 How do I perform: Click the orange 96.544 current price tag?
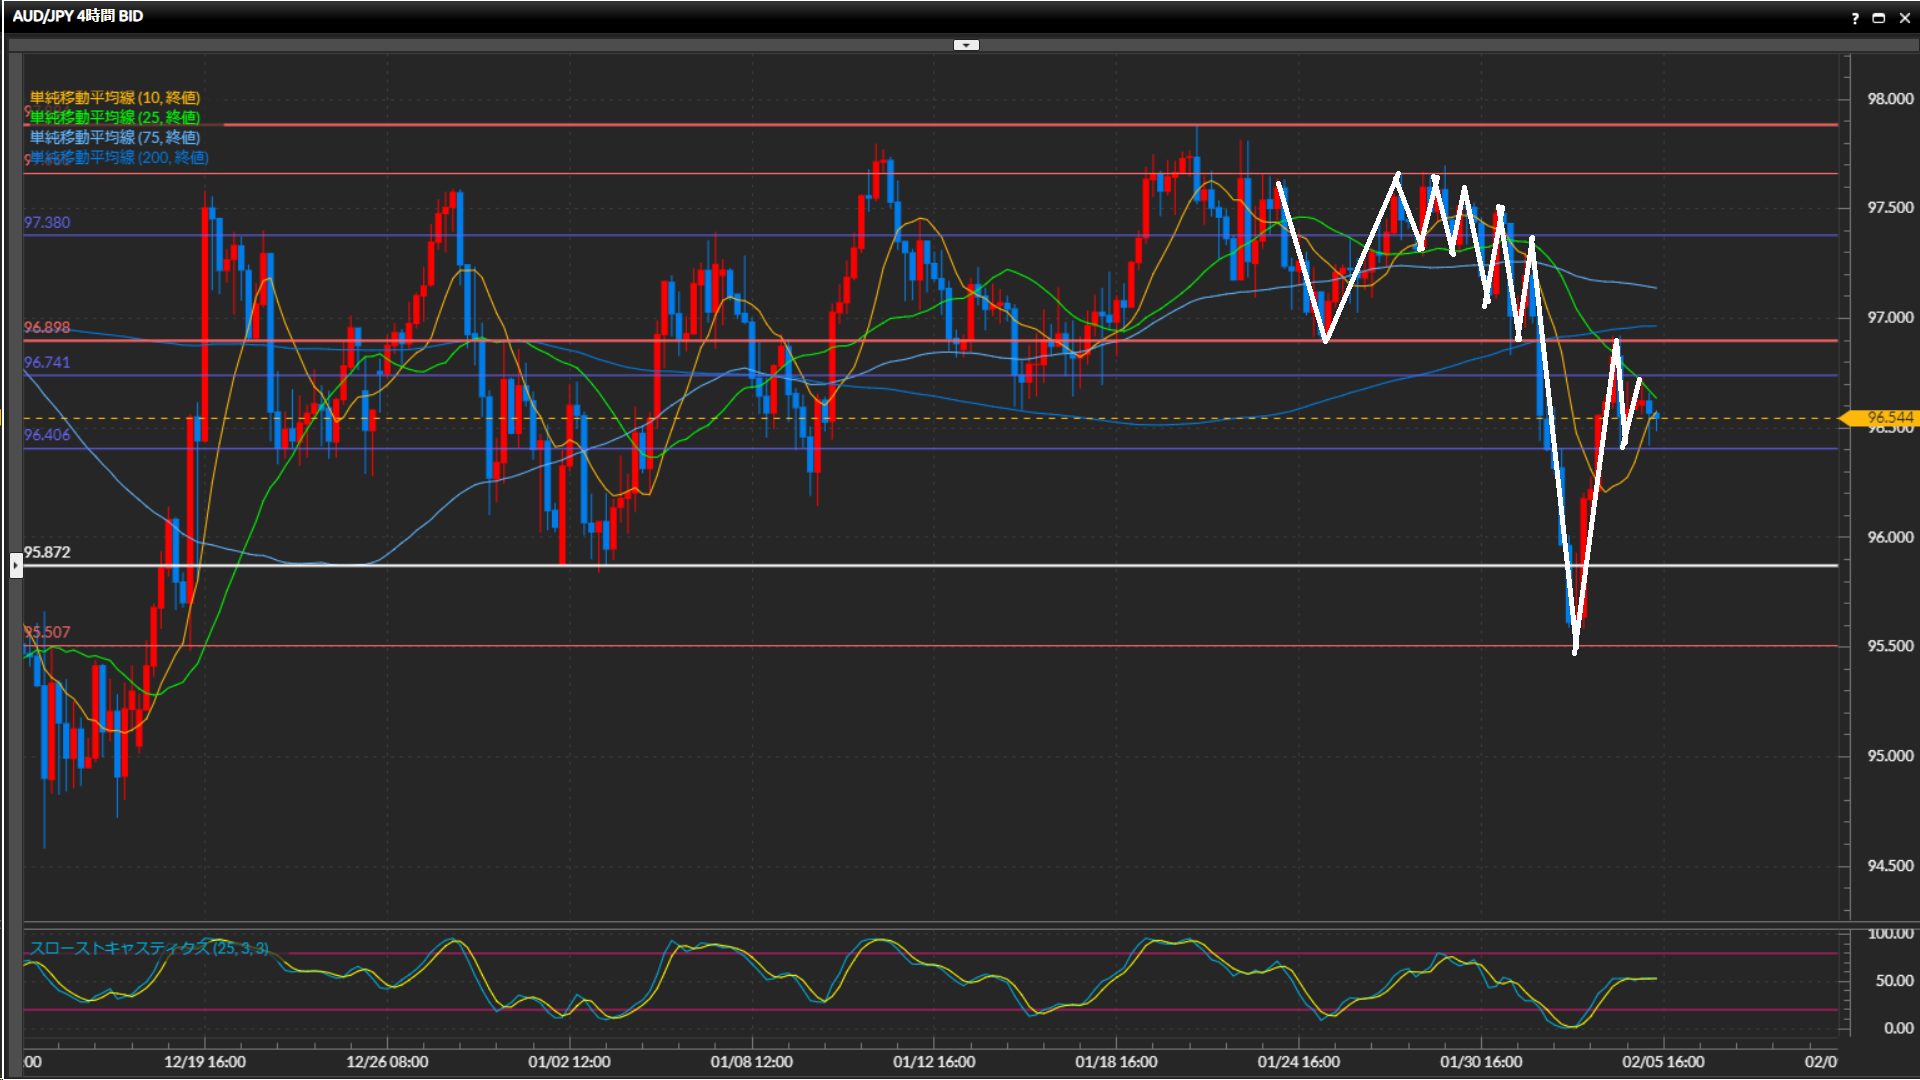coord(1888,418)
